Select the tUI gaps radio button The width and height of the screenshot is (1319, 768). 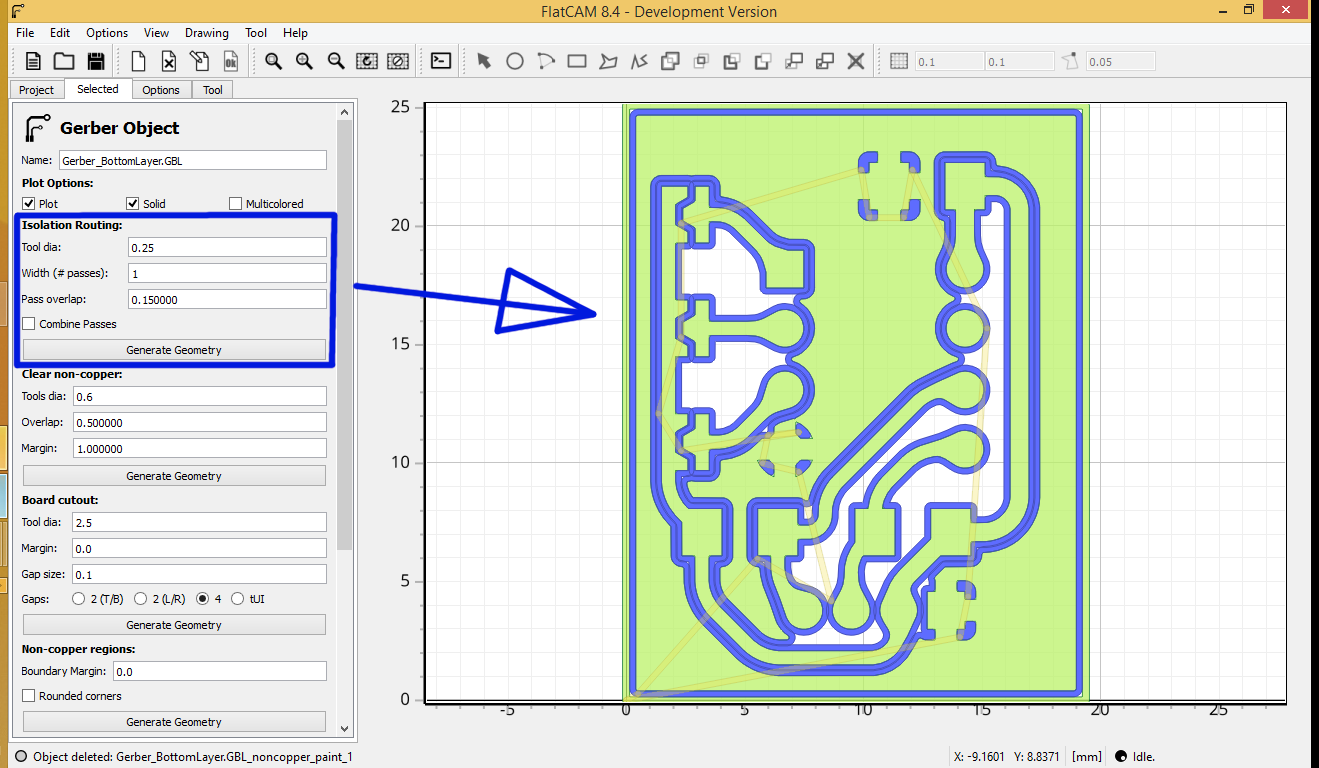pos(237,599)
